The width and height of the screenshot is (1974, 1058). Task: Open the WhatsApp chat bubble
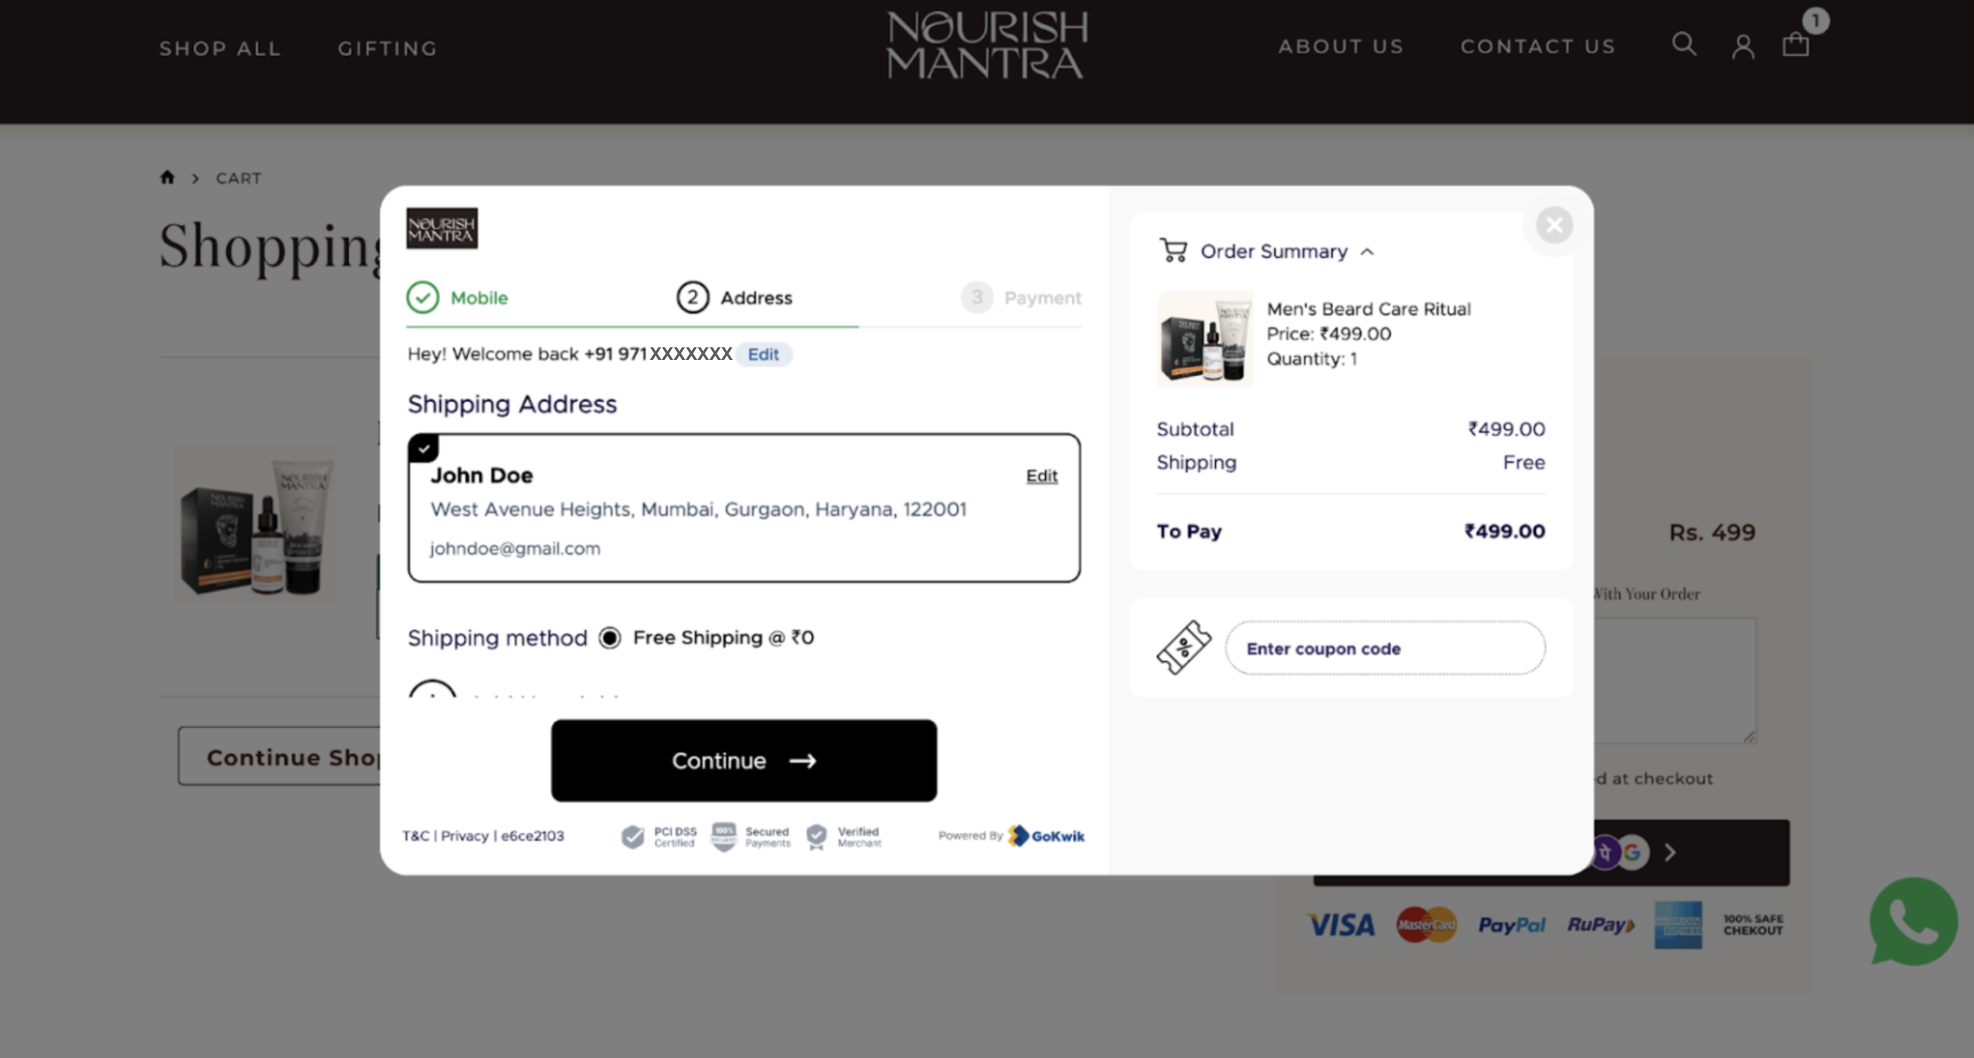pyautogui.click(x=1912, y=922)
